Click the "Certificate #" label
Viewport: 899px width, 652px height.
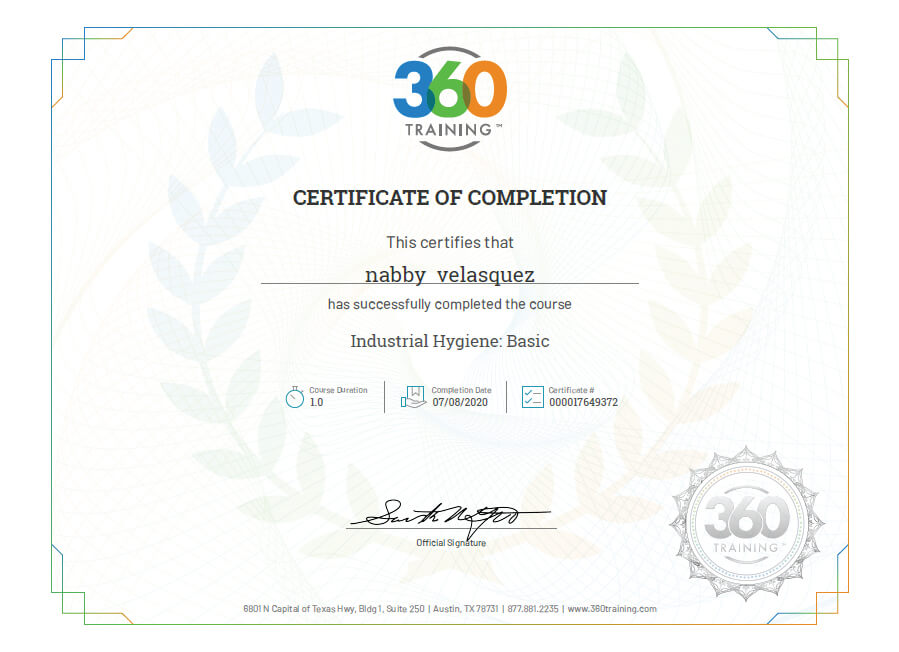571,390
